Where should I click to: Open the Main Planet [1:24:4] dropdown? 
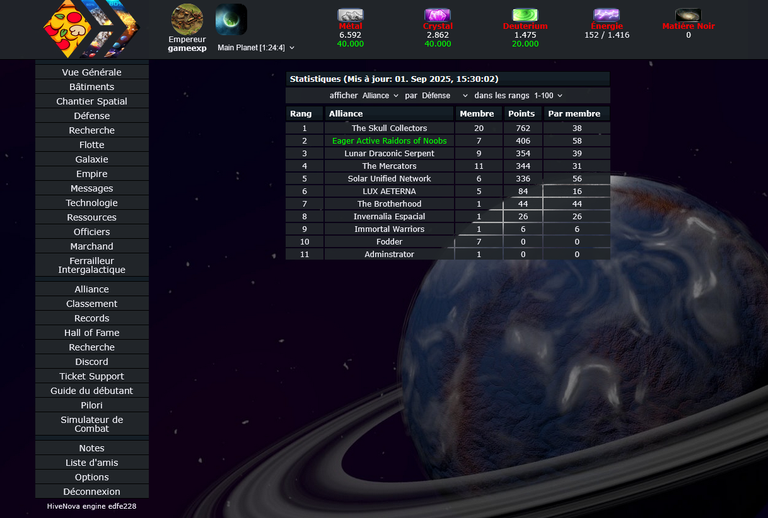(256, 47)
